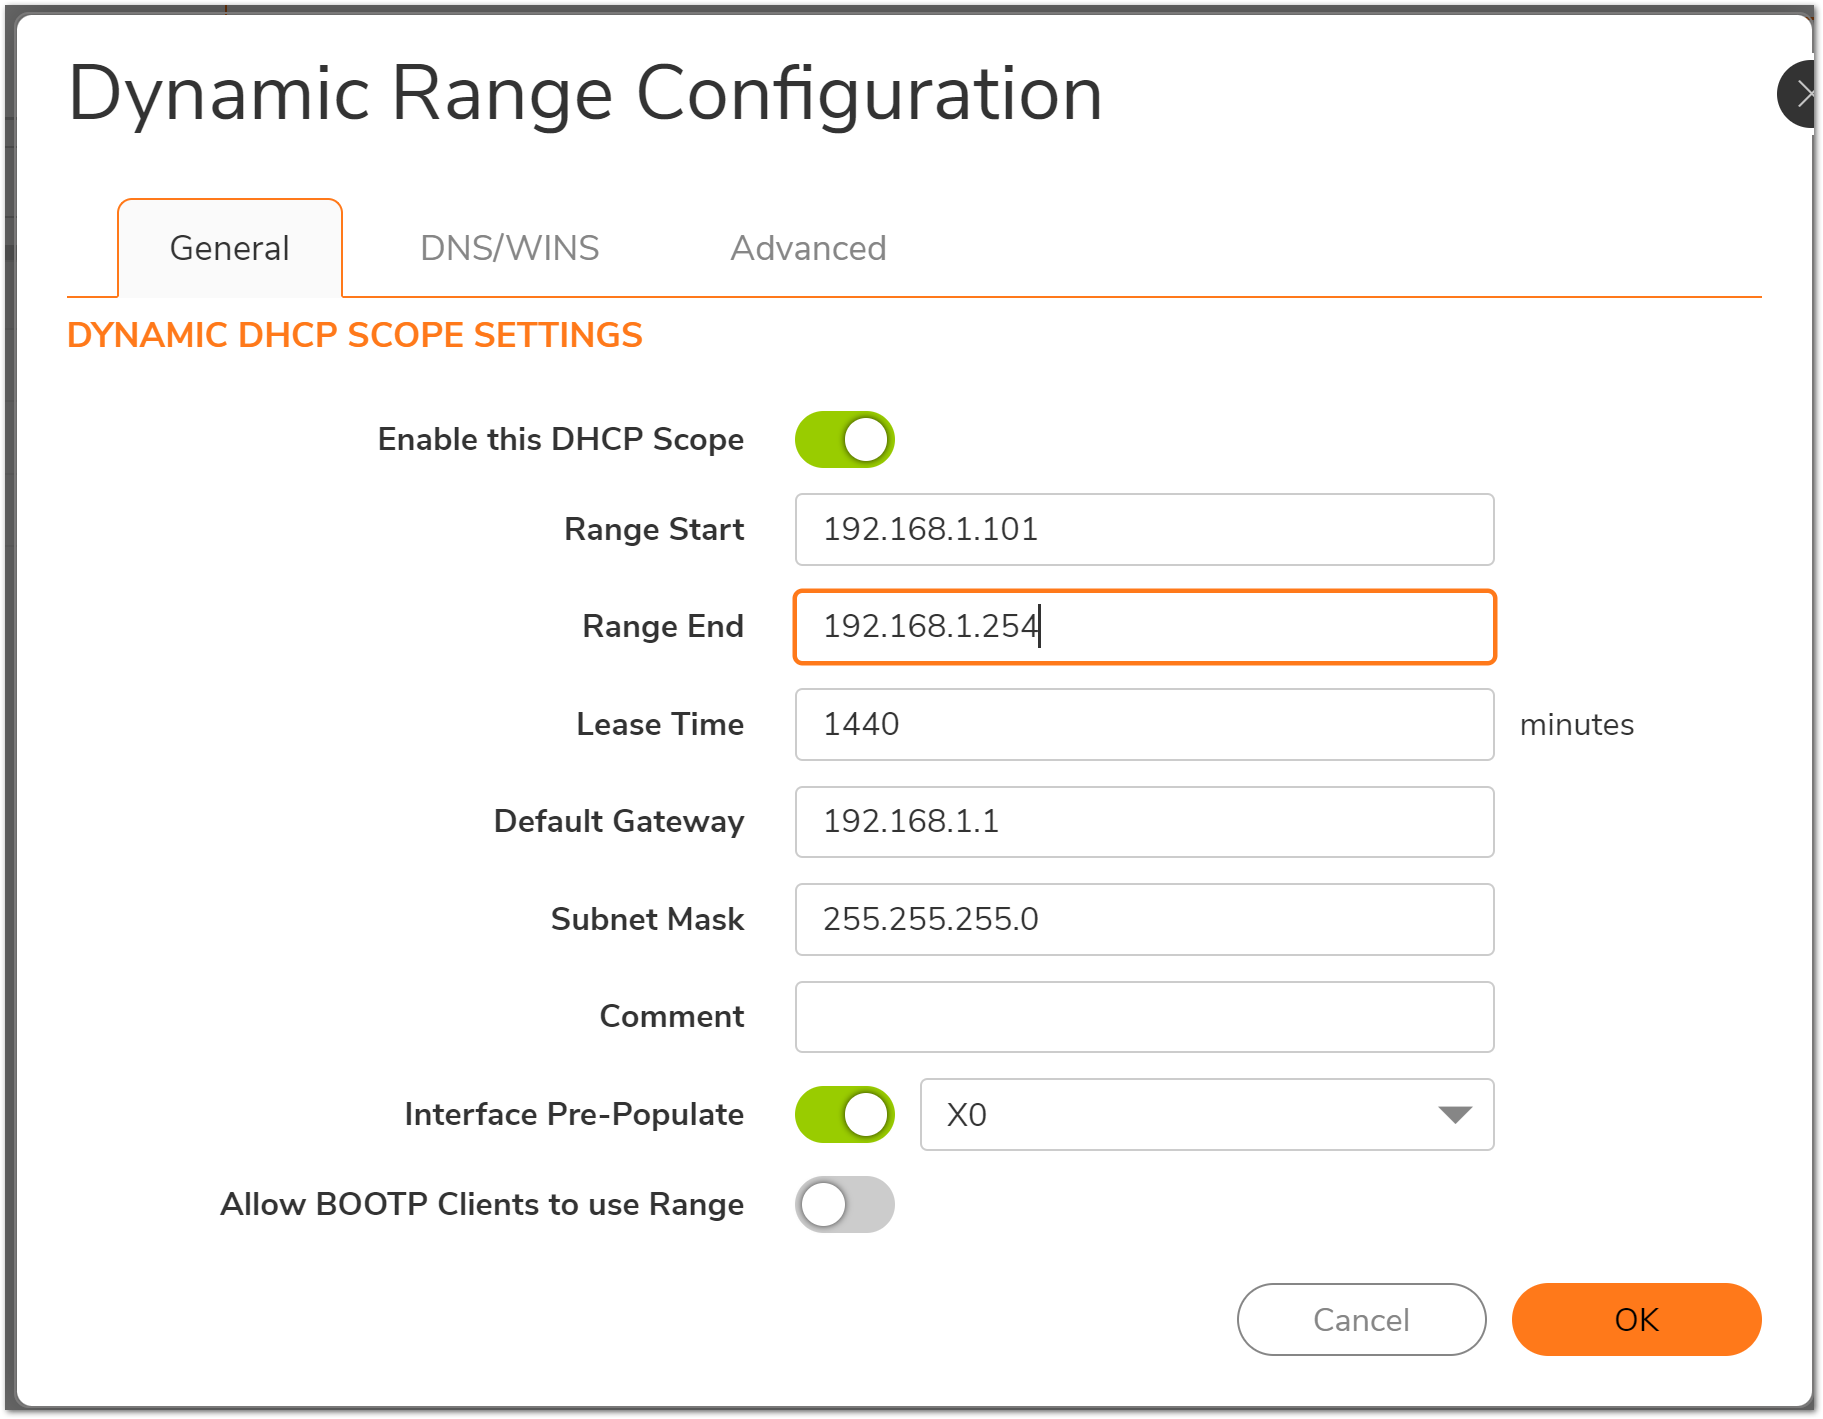
Task: Enable Allow BOOTP Clients to use Range
Action: pyautogui.click(x=844, y=1204)
